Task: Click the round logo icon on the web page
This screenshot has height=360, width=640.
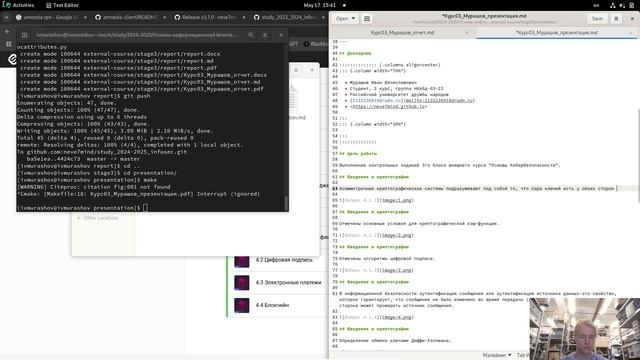Action: [x=13, y=60]
